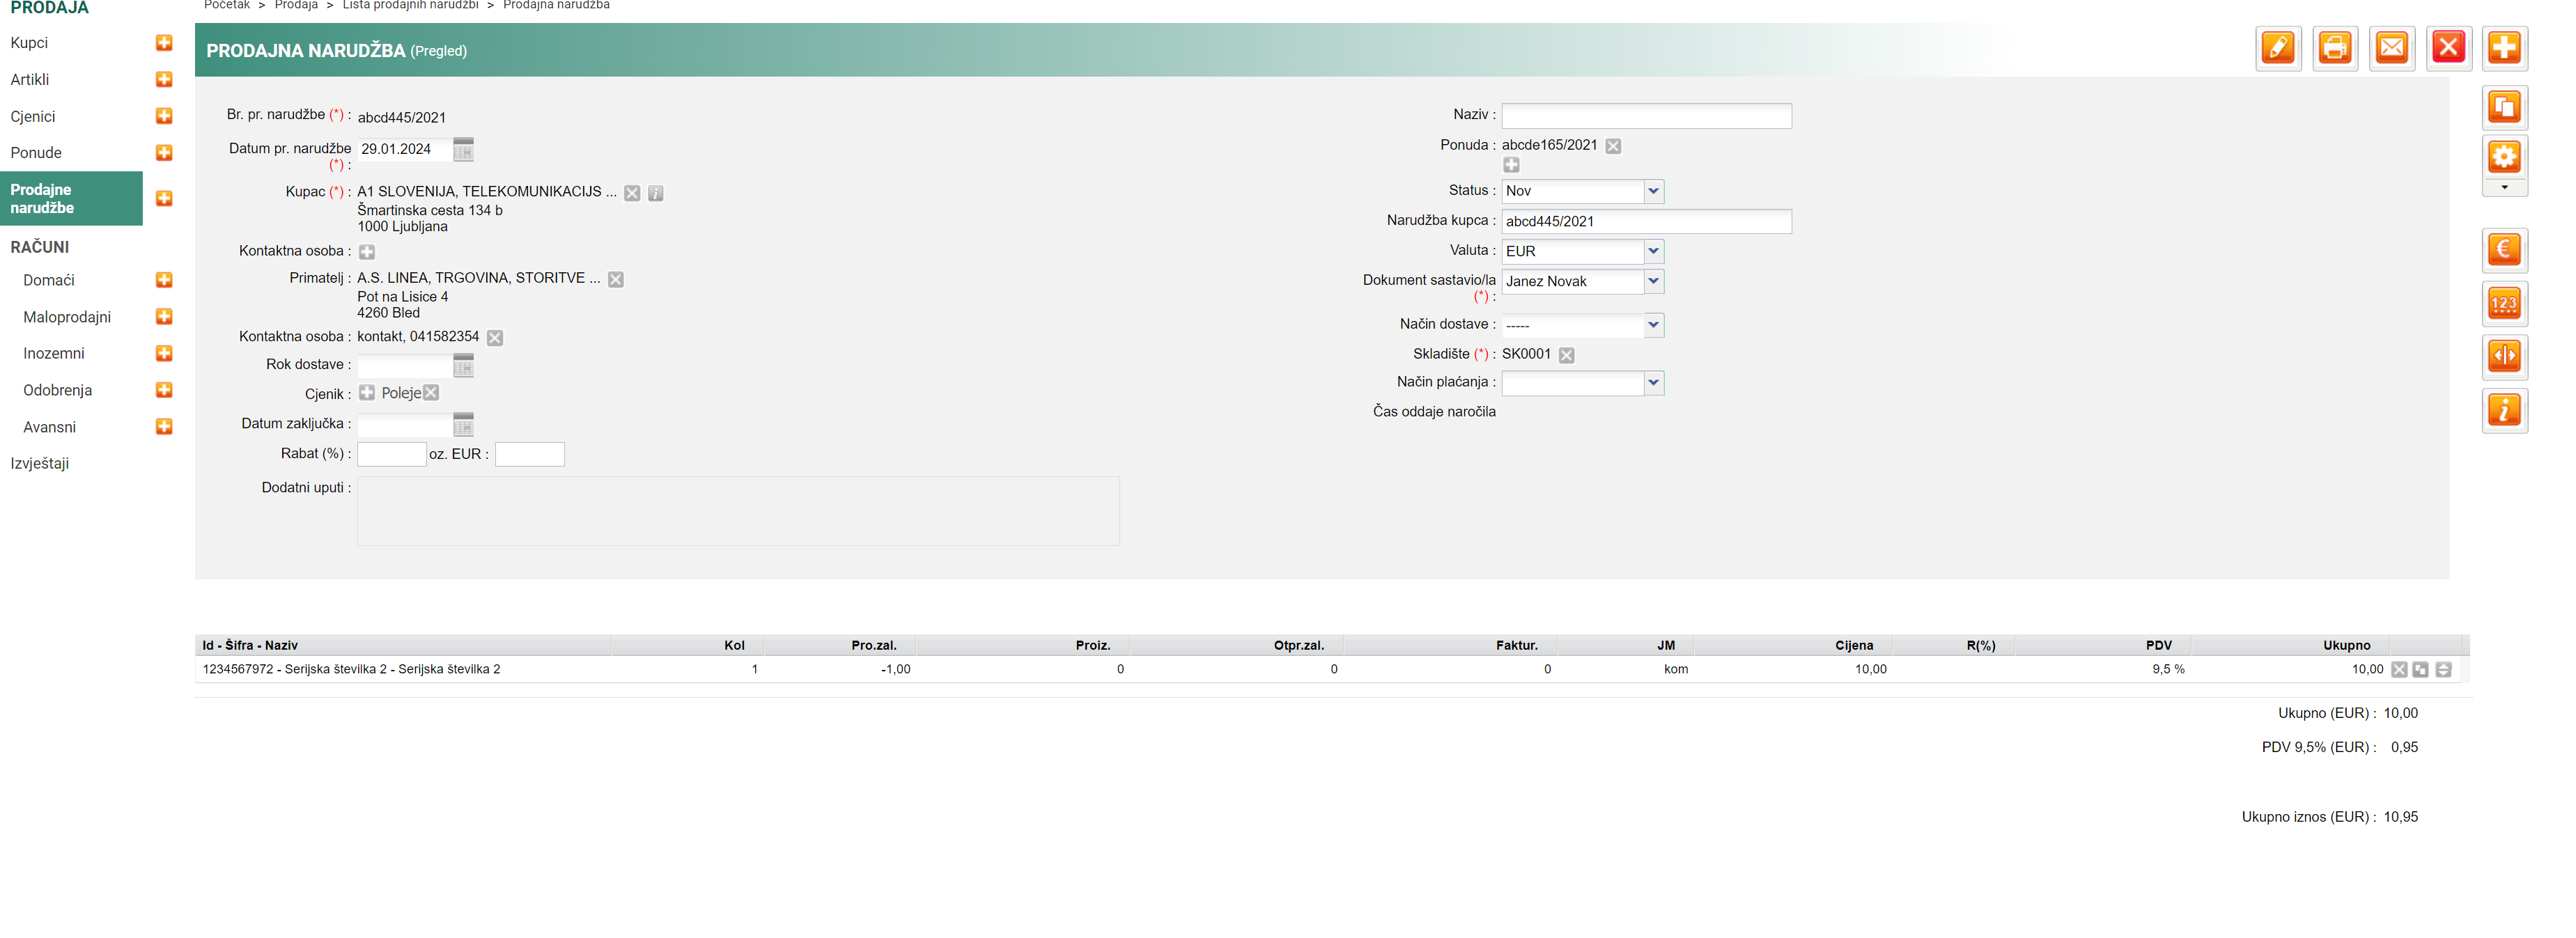Open Izvještaji in sidebar menu
This screenshot has height=938, width=2576.
40,463
